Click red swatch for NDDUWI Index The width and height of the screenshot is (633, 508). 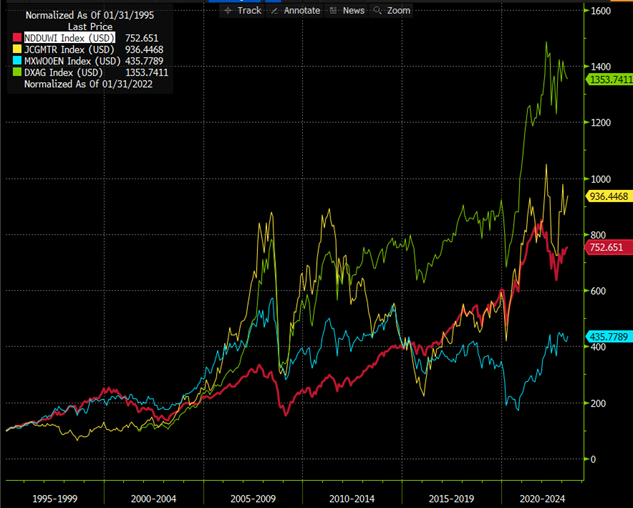point(14,37)
